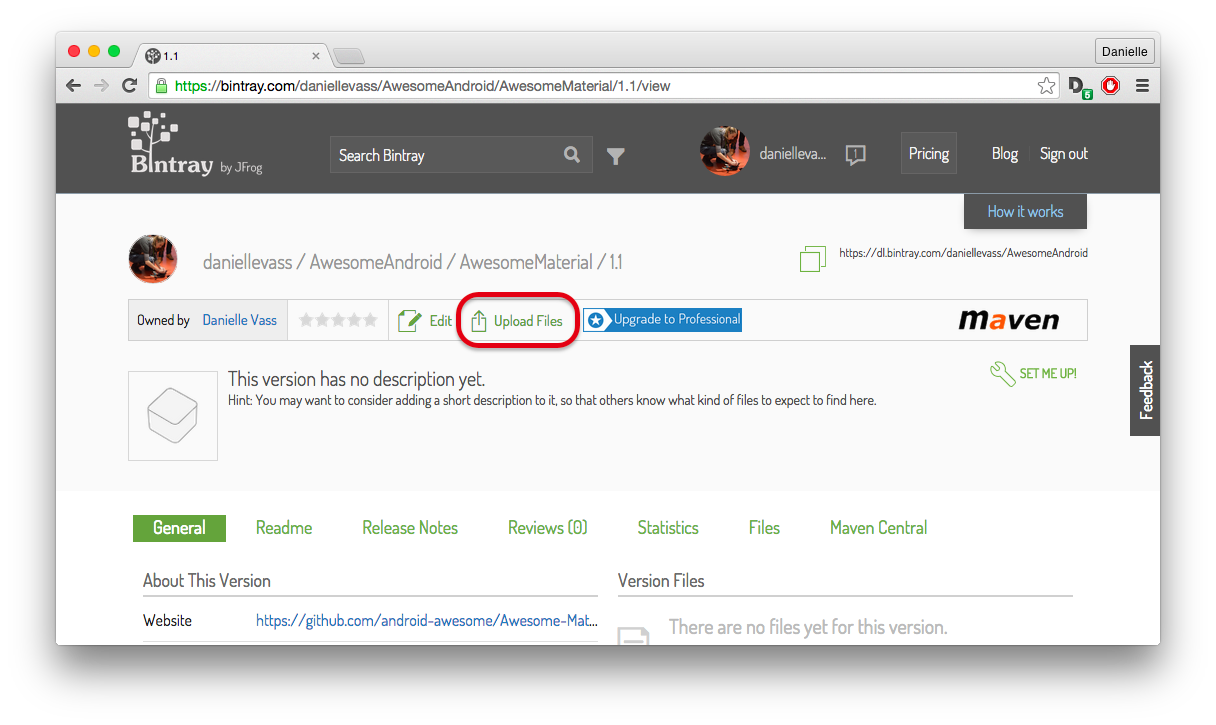Viewport: 1216px width, 725px height.
Task: Click the Danielle Chrome profile button
Action: (1126, 51)
